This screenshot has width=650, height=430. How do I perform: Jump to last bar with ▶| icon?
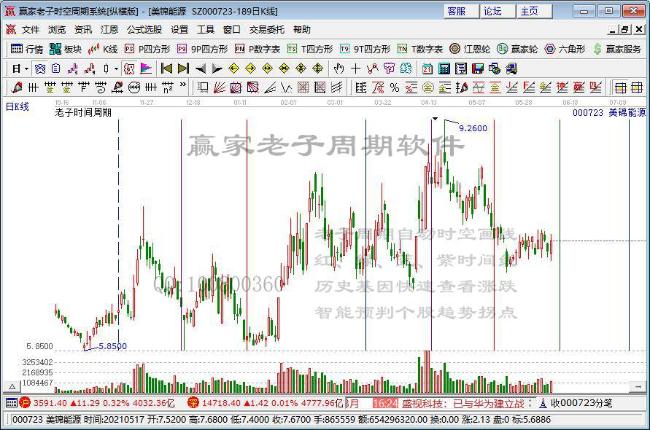pyautogui.click(x=183, y=68)
